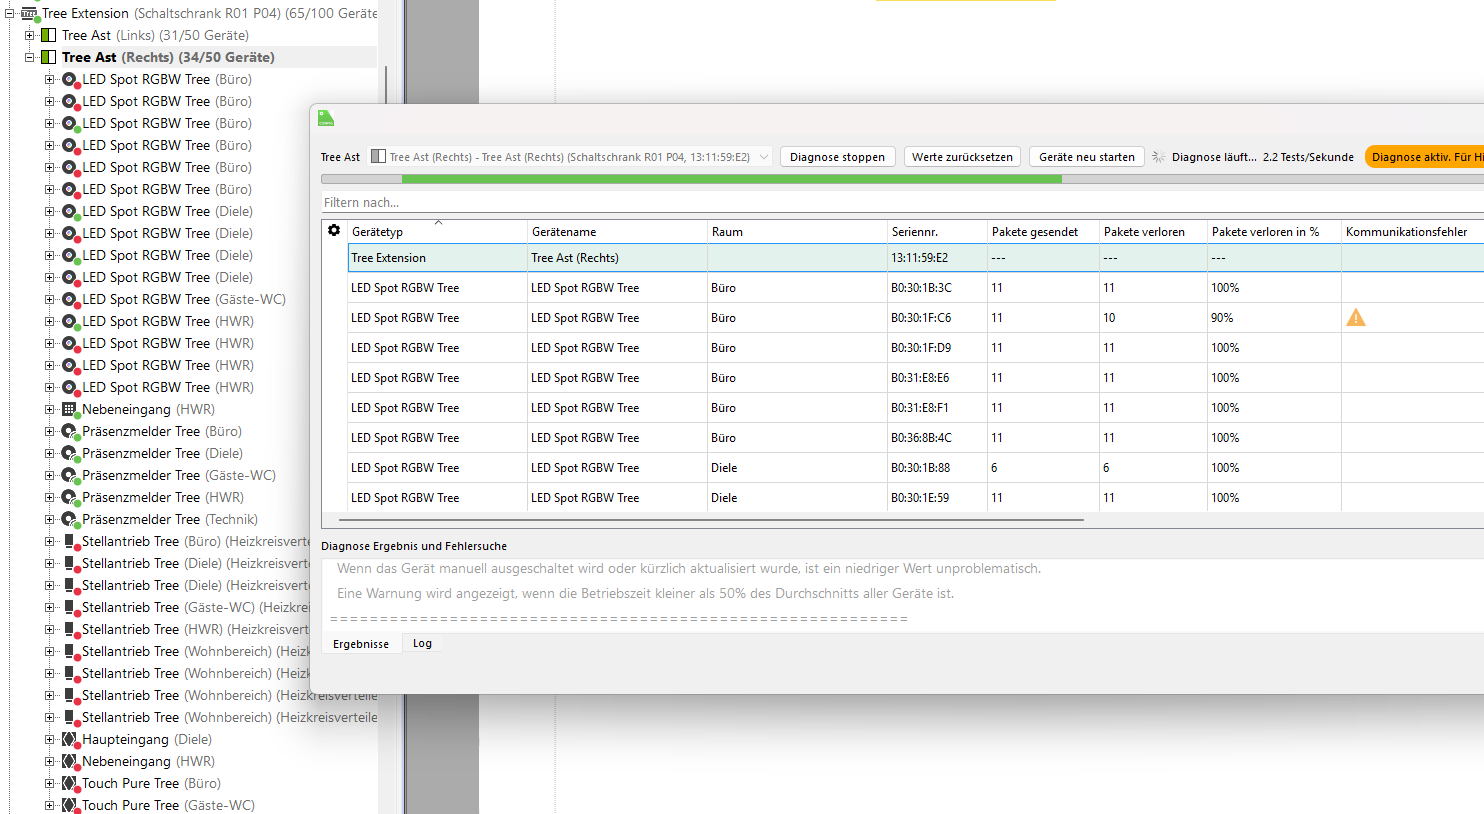This screenshot has width=1484, height=814.
Task: Select Stellantrieb Tree (HWR) in tree
Action: pyautogui.click(x=195, y=629)
